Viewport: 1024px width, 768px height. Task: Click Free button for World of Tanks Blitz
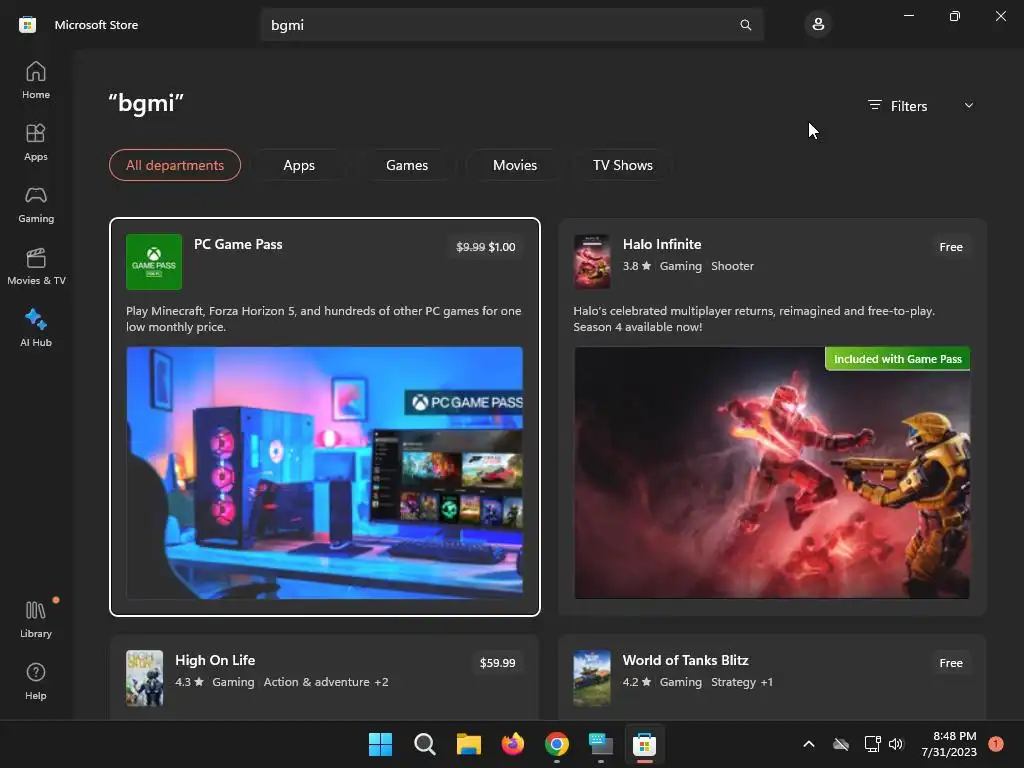(x=951, y=663)
